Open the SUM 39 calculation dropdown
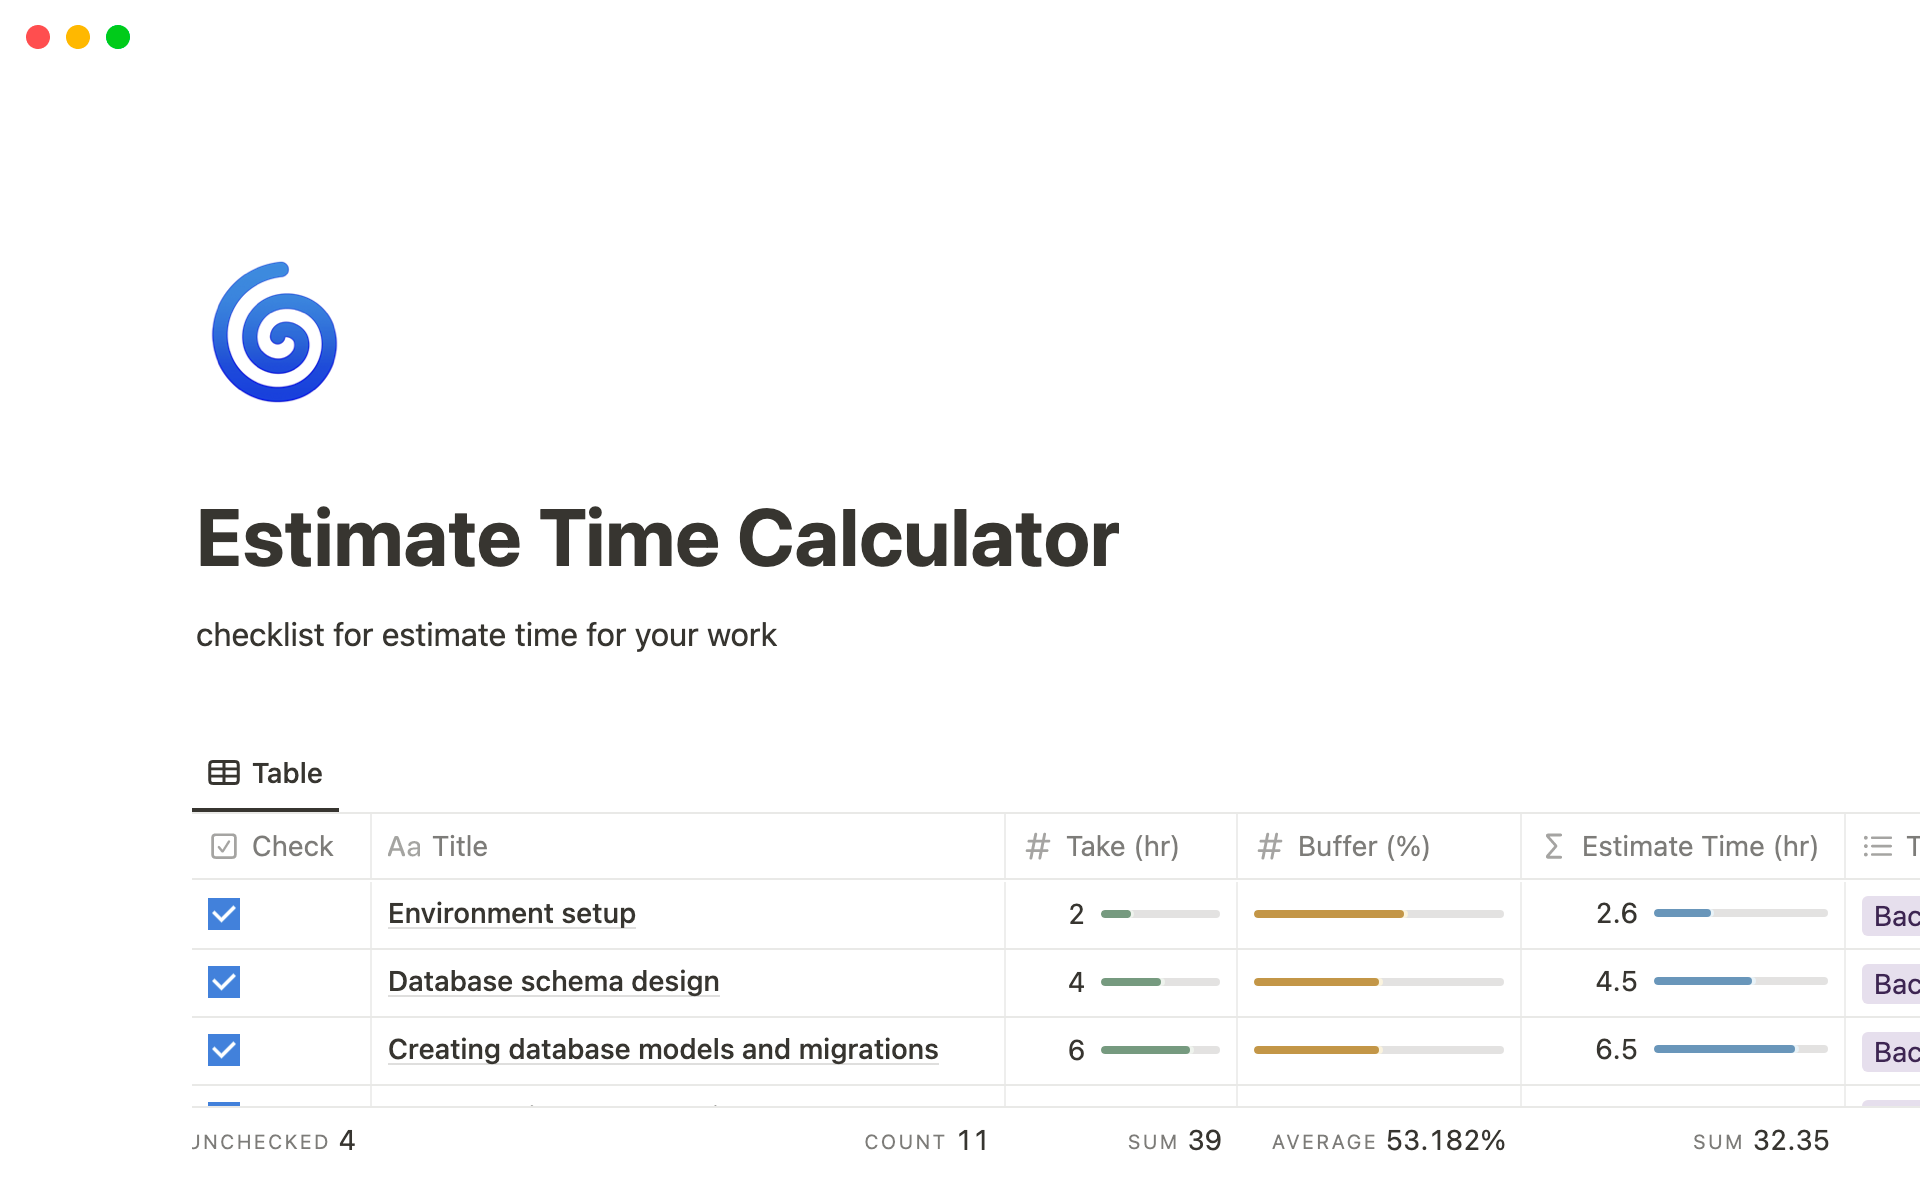This screenshot has height=1200, width=1920. 1175,1140
